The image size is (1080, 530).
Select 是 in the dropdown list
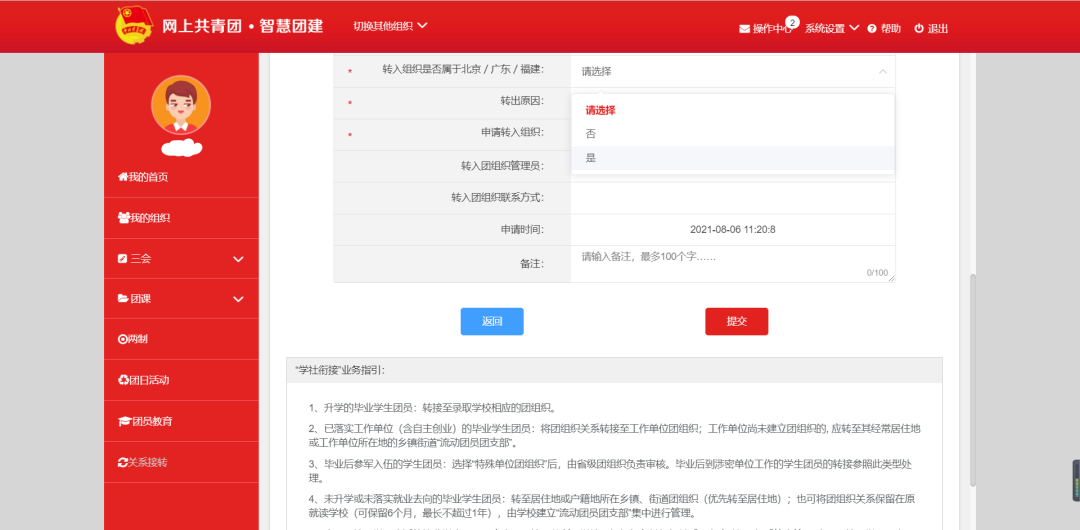pos(591,158)
